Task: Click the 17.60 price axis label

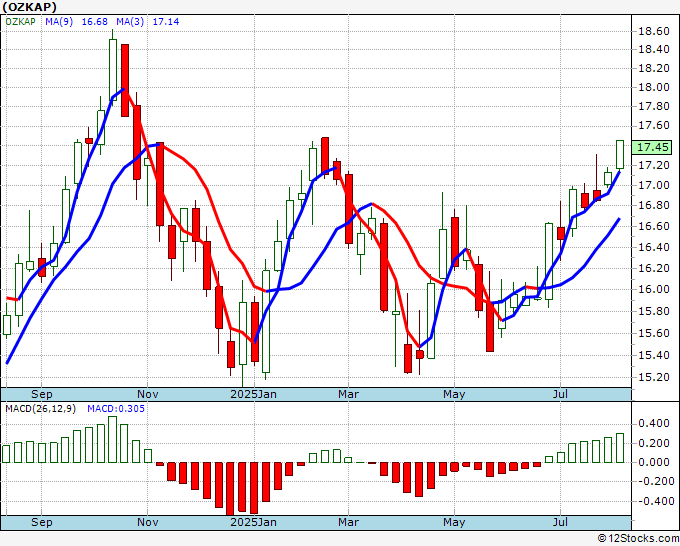Action: click(654, 126)
